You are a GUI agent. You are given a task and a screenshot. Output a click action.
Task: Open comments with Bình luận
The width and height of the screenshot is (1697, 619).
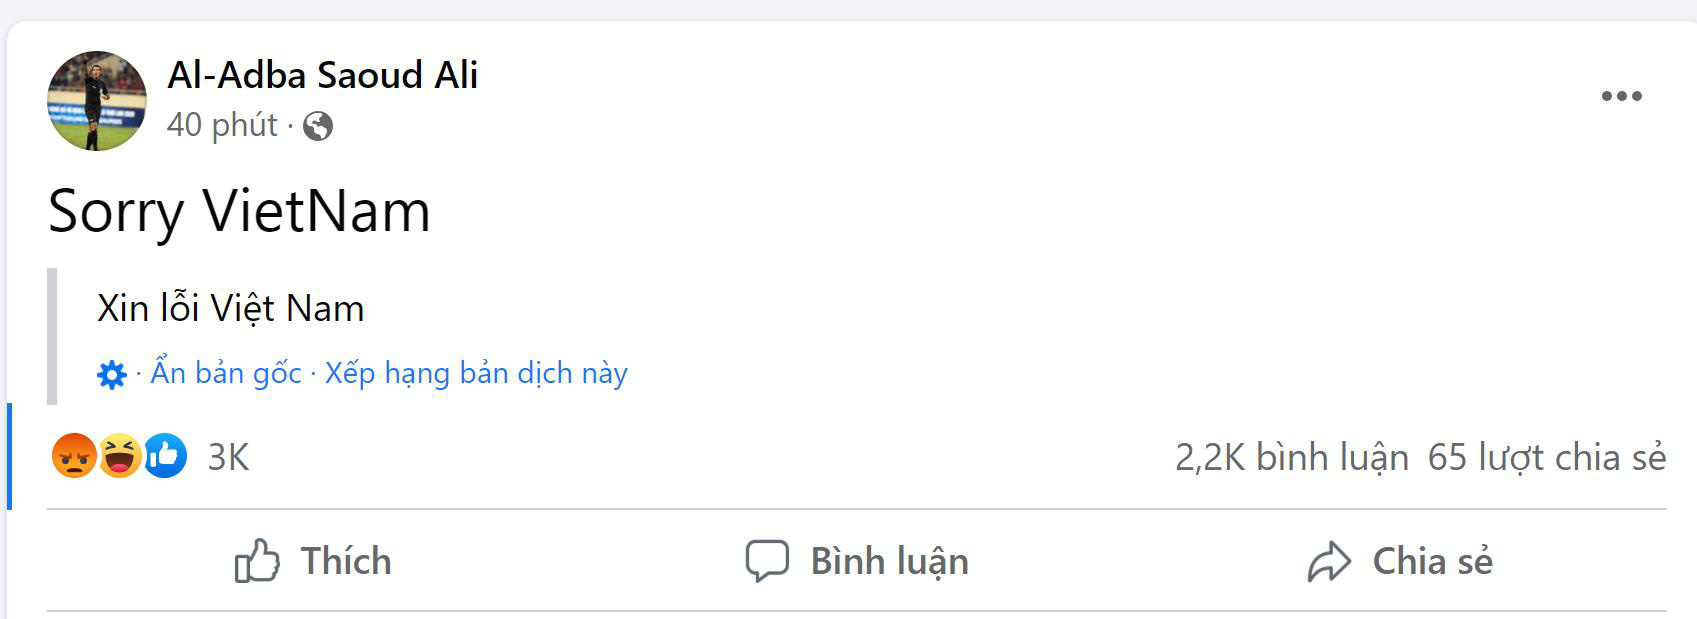(x=888, y=561)
